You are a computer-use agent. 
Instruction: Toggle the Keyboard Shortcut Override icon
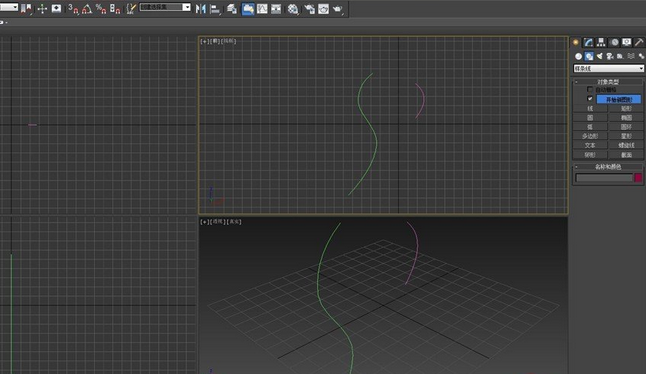point(56,9)
